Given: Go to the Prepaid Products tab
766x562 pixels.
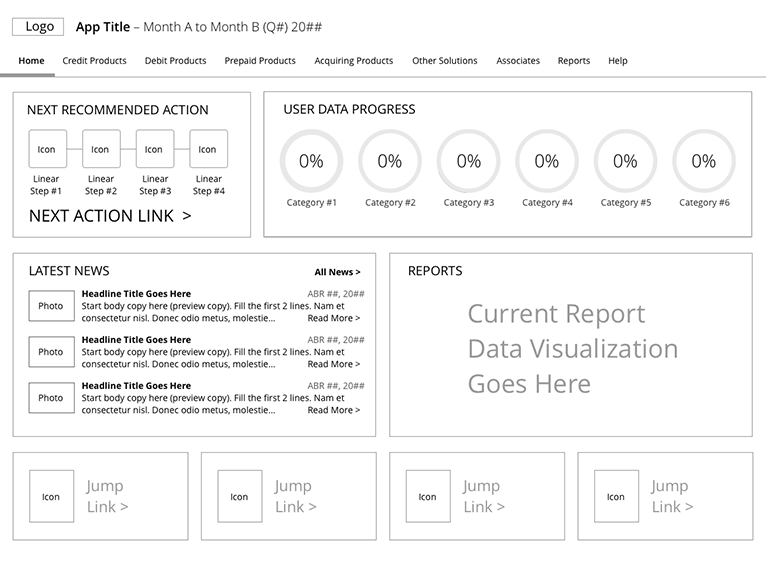Looking at the screenshot, I should [x=260, y=61].
